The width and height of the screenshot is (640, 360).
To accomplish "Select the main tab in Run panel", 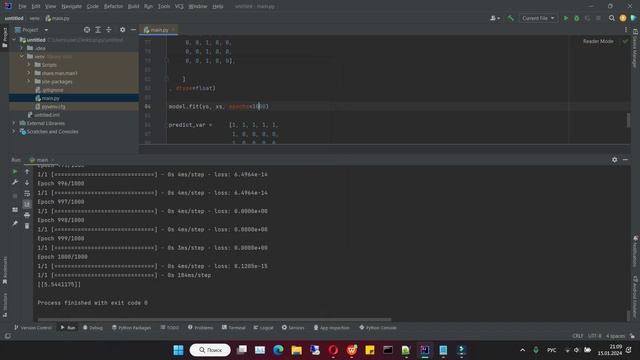I will pyautogui.click(x=42, y=160).
